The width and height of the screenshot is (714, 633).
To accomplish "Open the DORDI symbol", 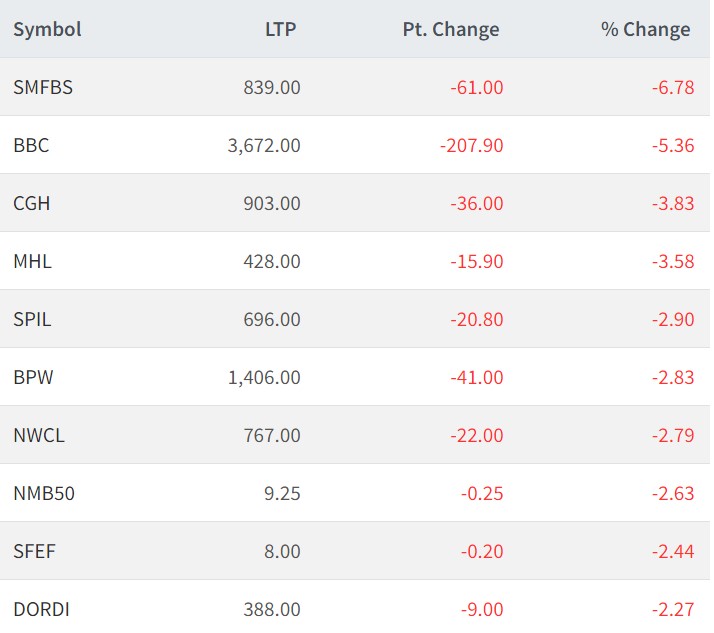I will point(40,609).
